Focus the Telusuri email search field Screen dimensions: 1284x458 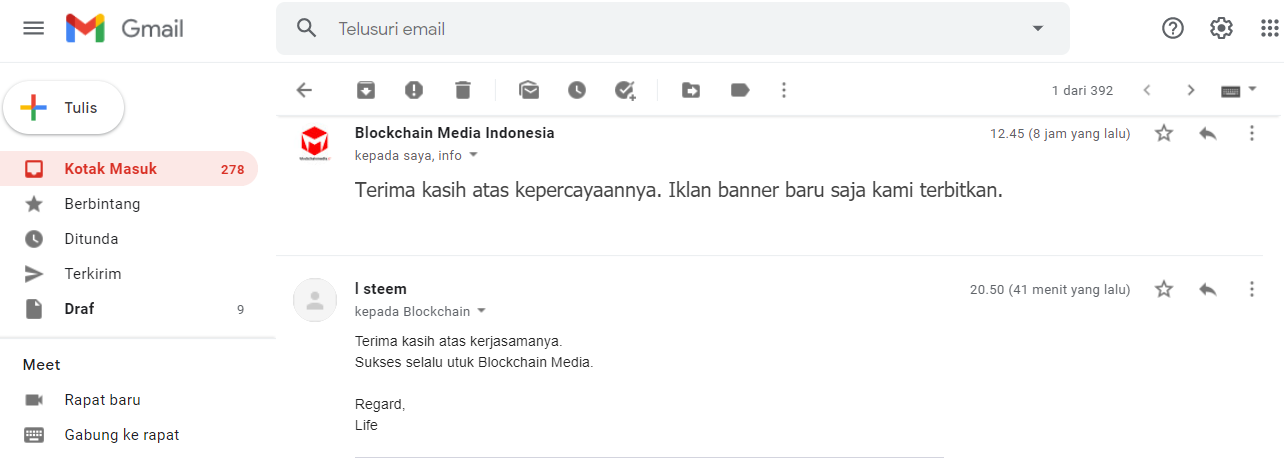(x=672, y=28)
